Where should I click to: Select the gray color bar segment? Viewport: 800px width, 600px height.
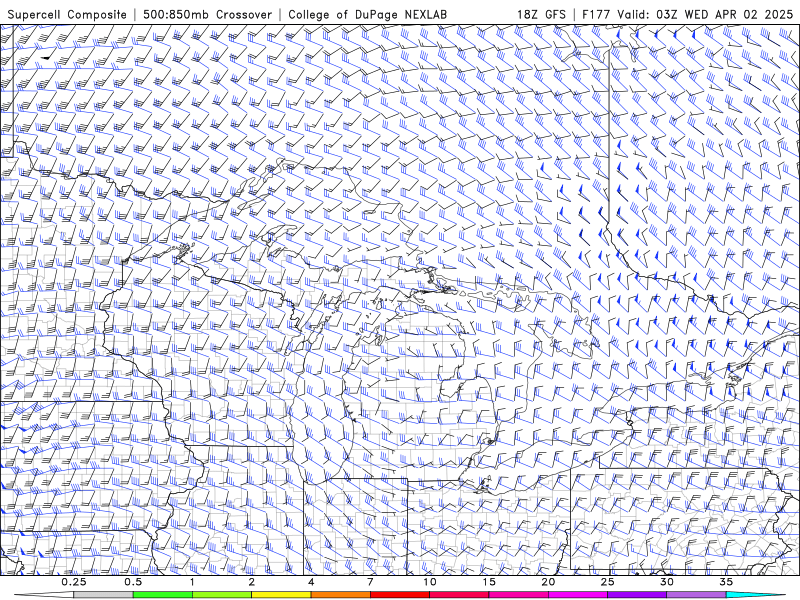(x=104, y=595)
